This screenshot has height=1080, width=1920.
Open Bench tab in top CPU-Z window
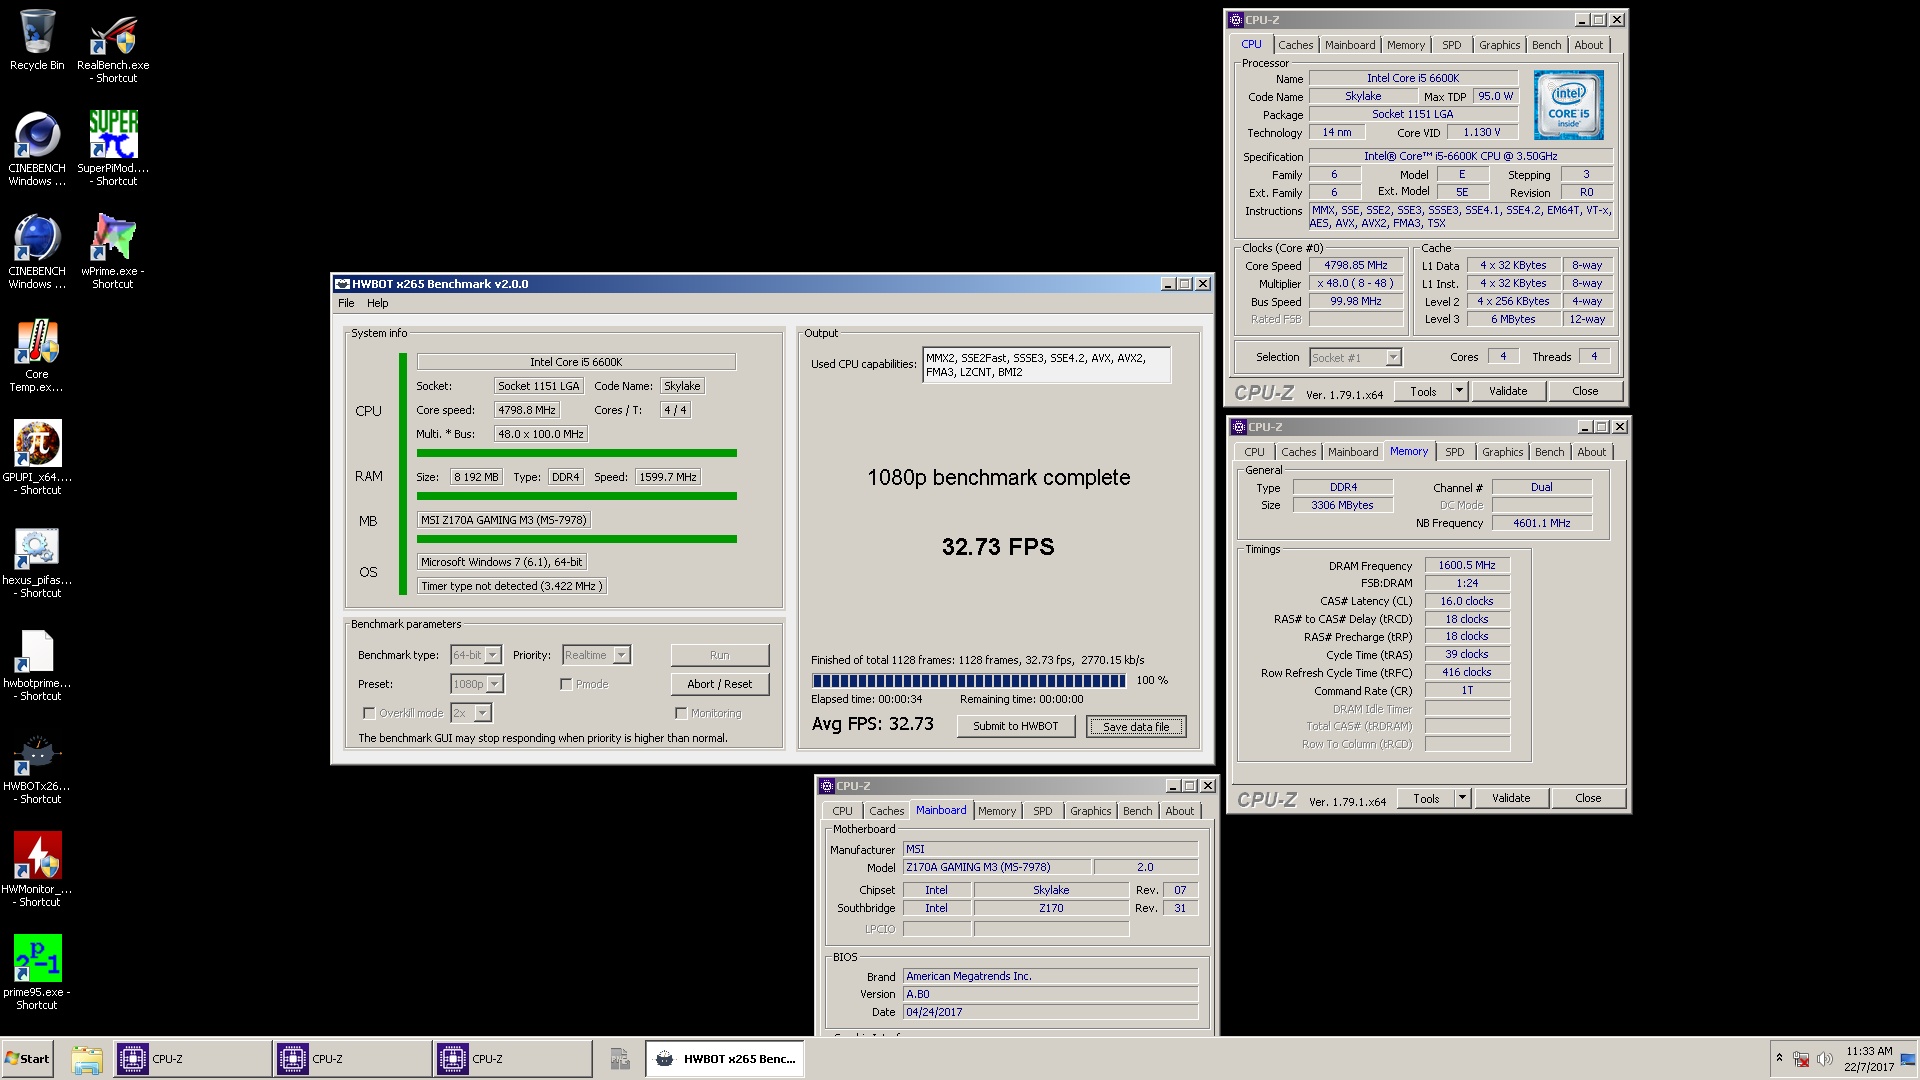tap(1546, 45)
